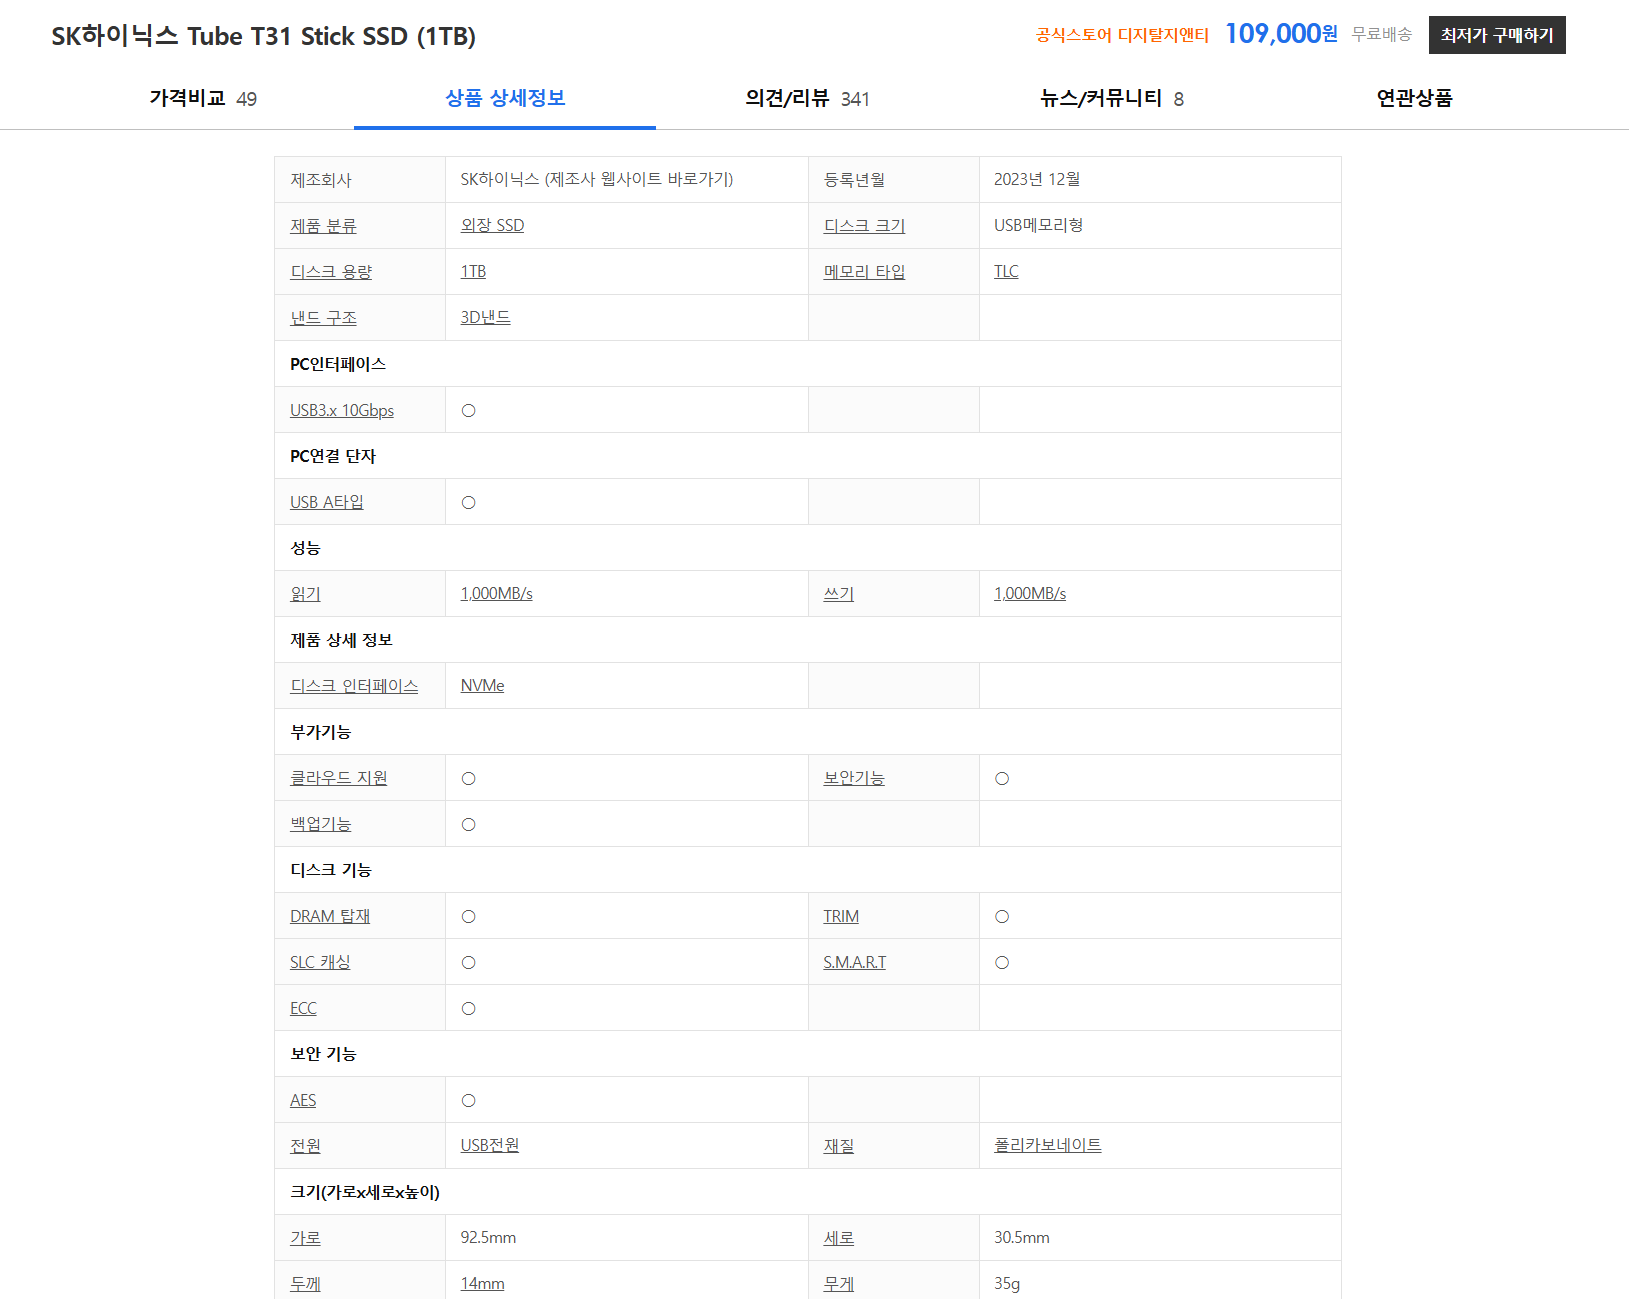Click the PC인터페이스 section heading
This screenshot has height=1299, width=1629.
[338, 364]
